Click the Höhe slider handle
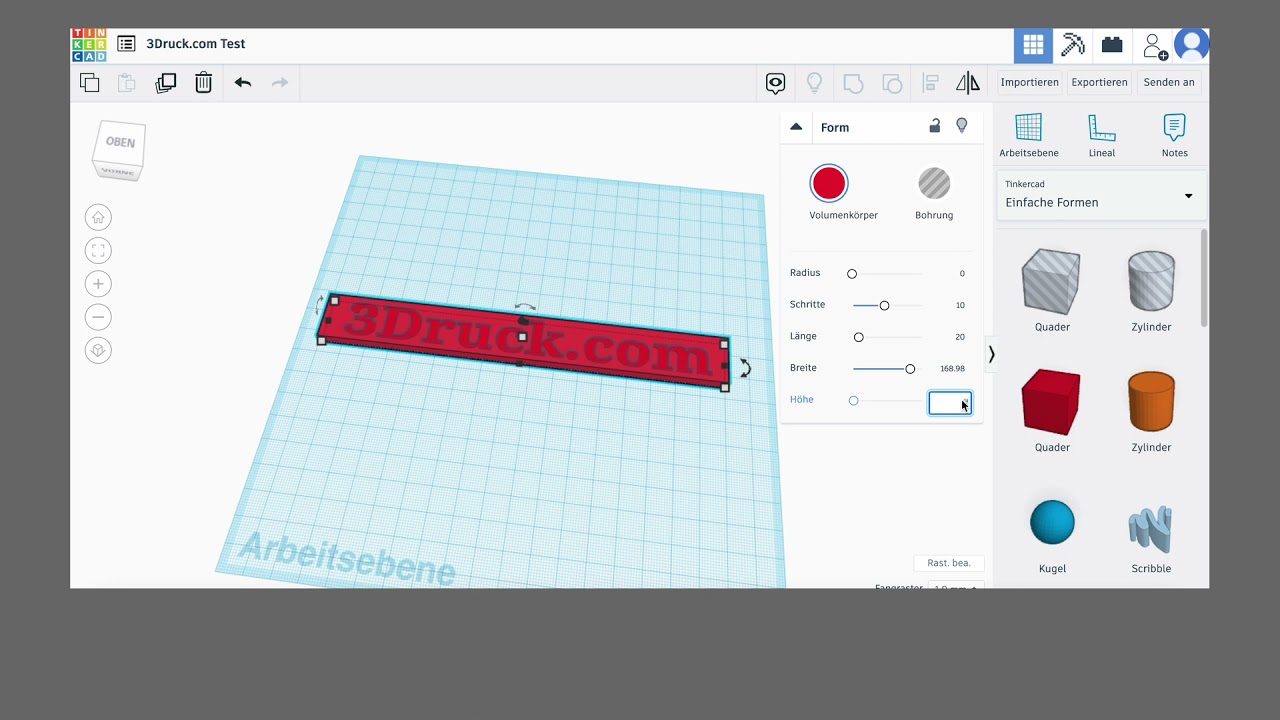The image size is (1280, 720). coord(853,401)
